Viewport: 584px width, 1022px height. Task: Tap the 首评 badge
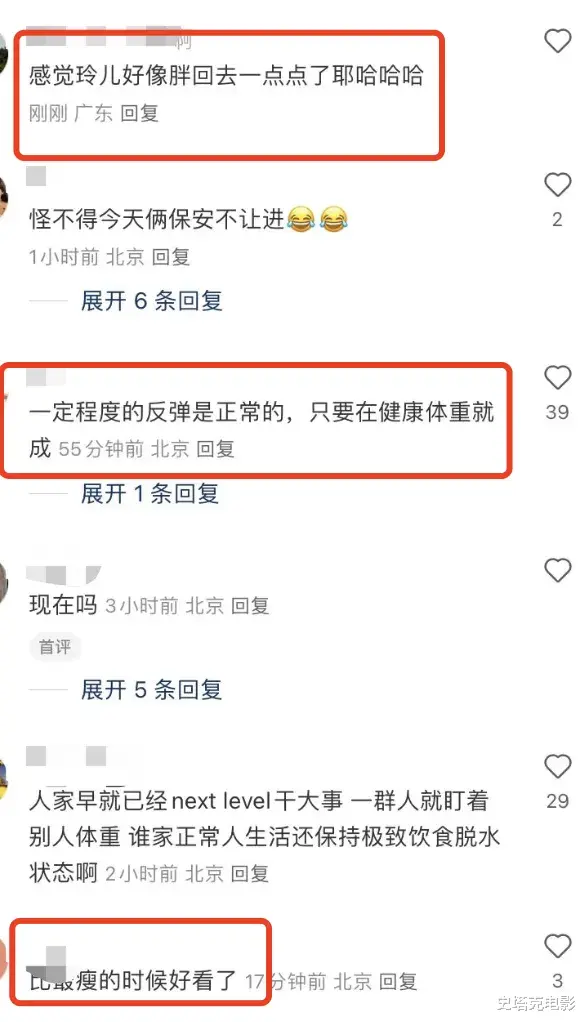point(55,647)
